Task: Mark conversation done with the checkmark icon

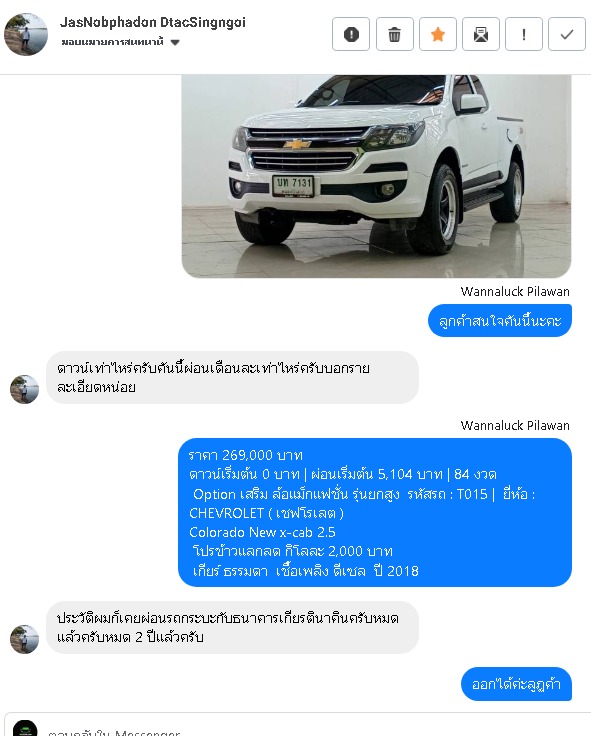Action: tap(567, 34)
